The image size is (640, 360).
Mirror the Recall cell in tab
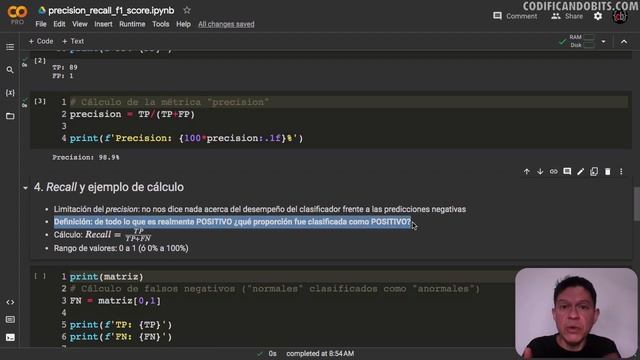click(594, 171)
